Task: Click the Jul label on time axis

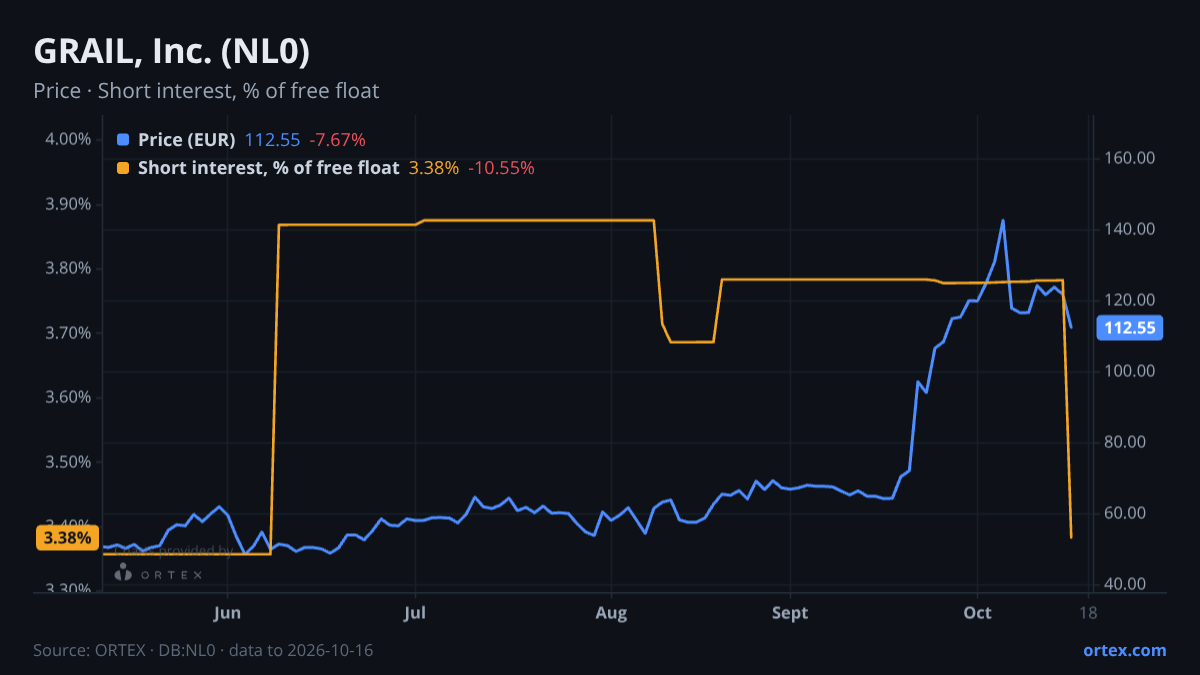Action: tap(416, 613)
